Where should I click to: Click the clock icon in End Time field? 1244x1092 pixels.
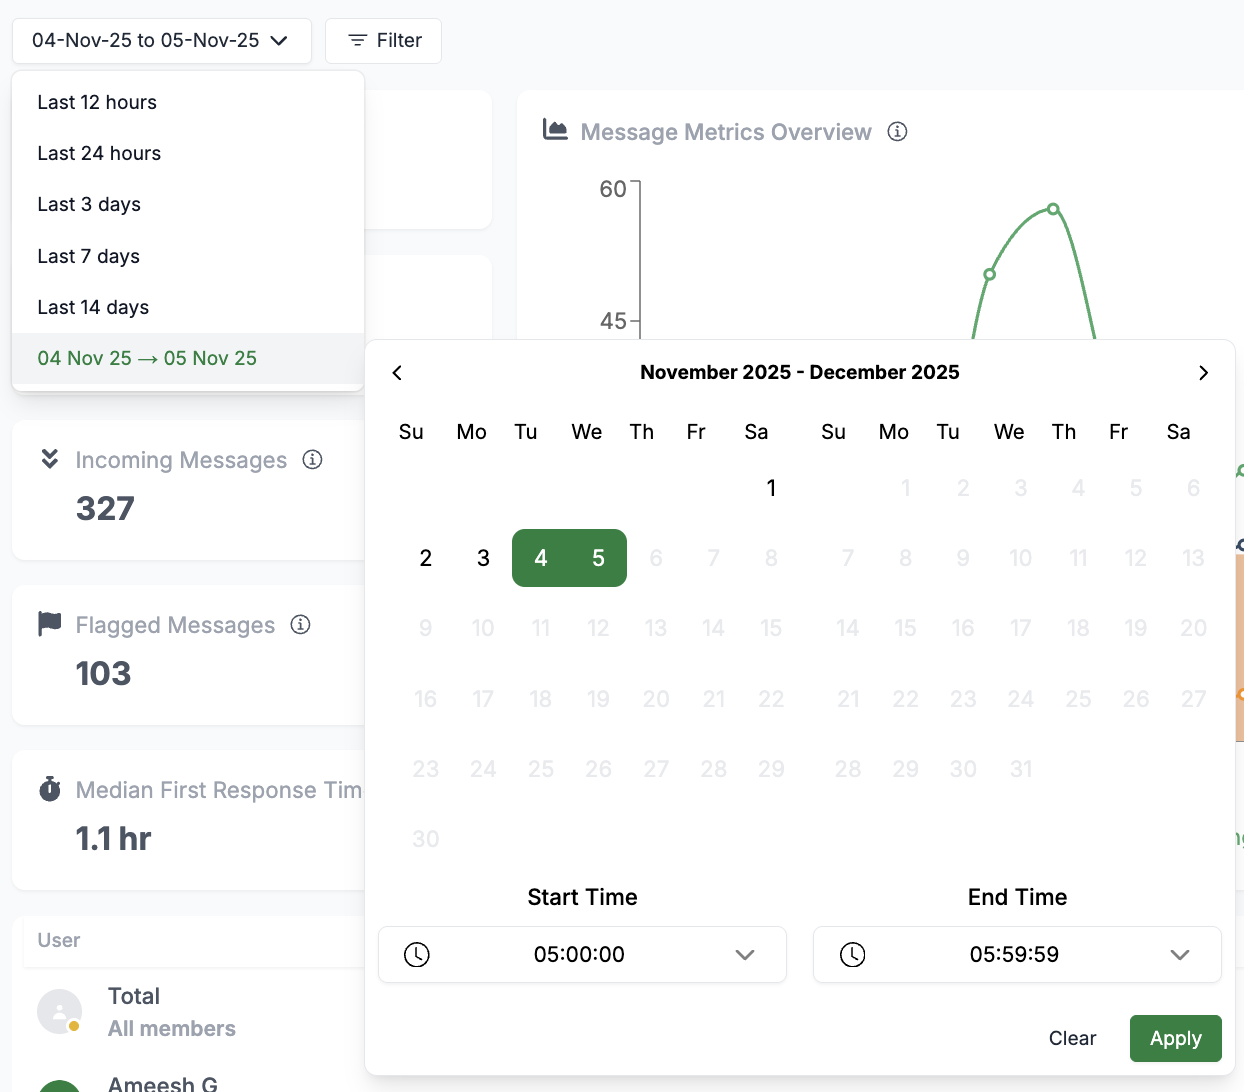coord(853,955)
